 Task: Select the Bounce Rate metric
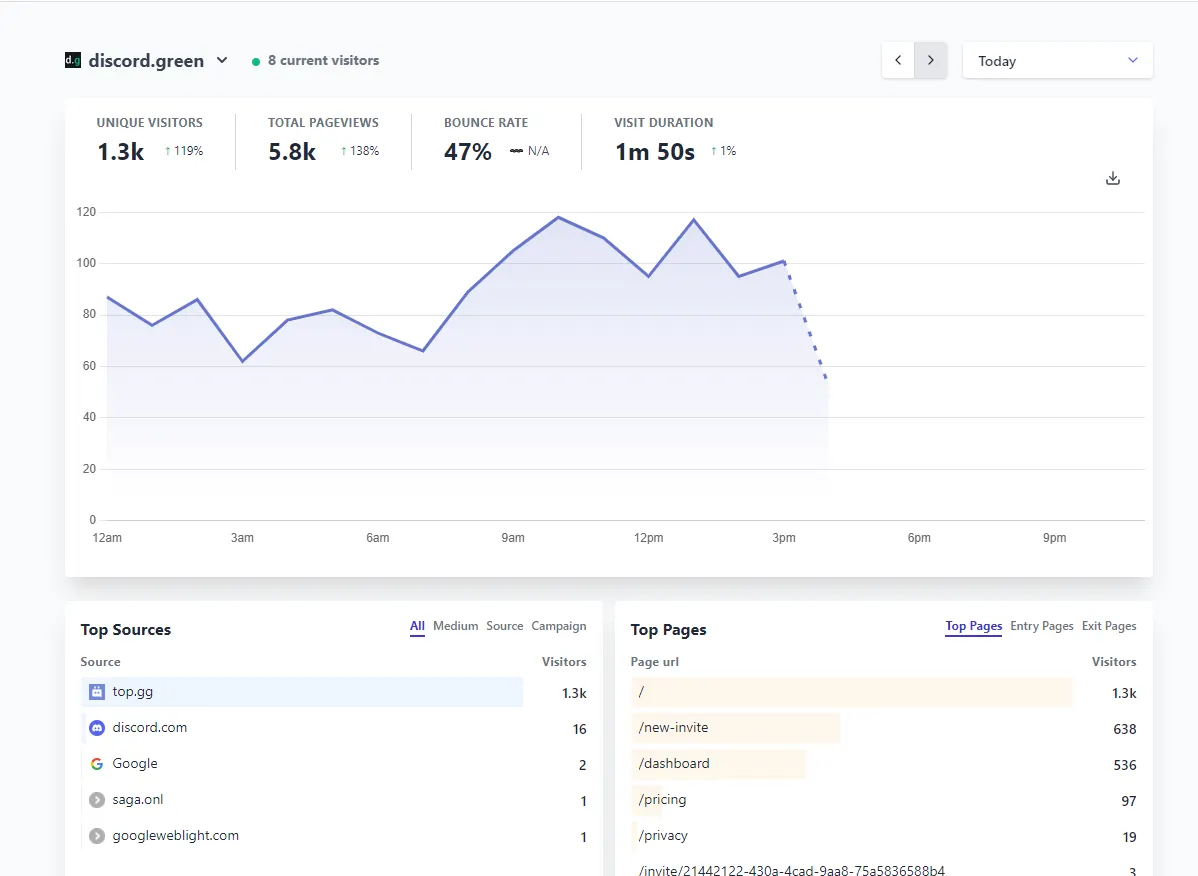point(497,141)
